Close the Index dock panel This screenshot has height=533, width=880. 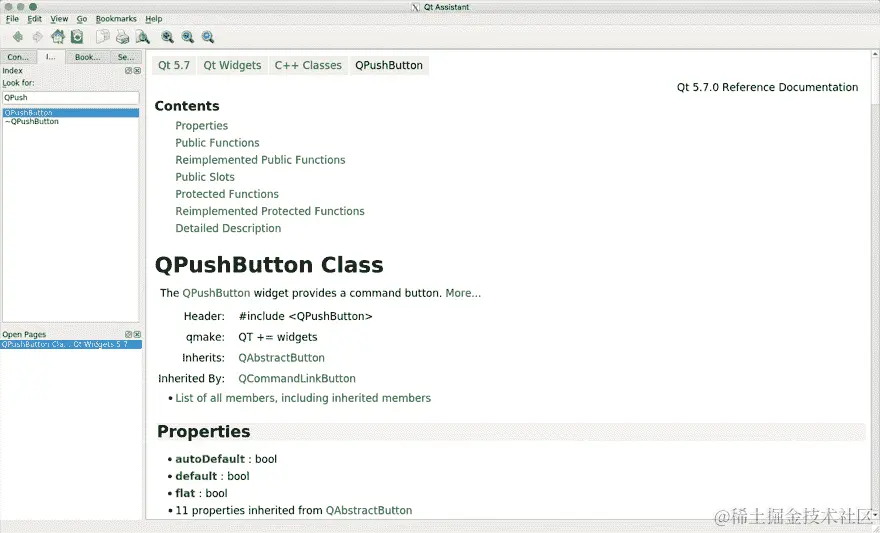tap(138, 71)
